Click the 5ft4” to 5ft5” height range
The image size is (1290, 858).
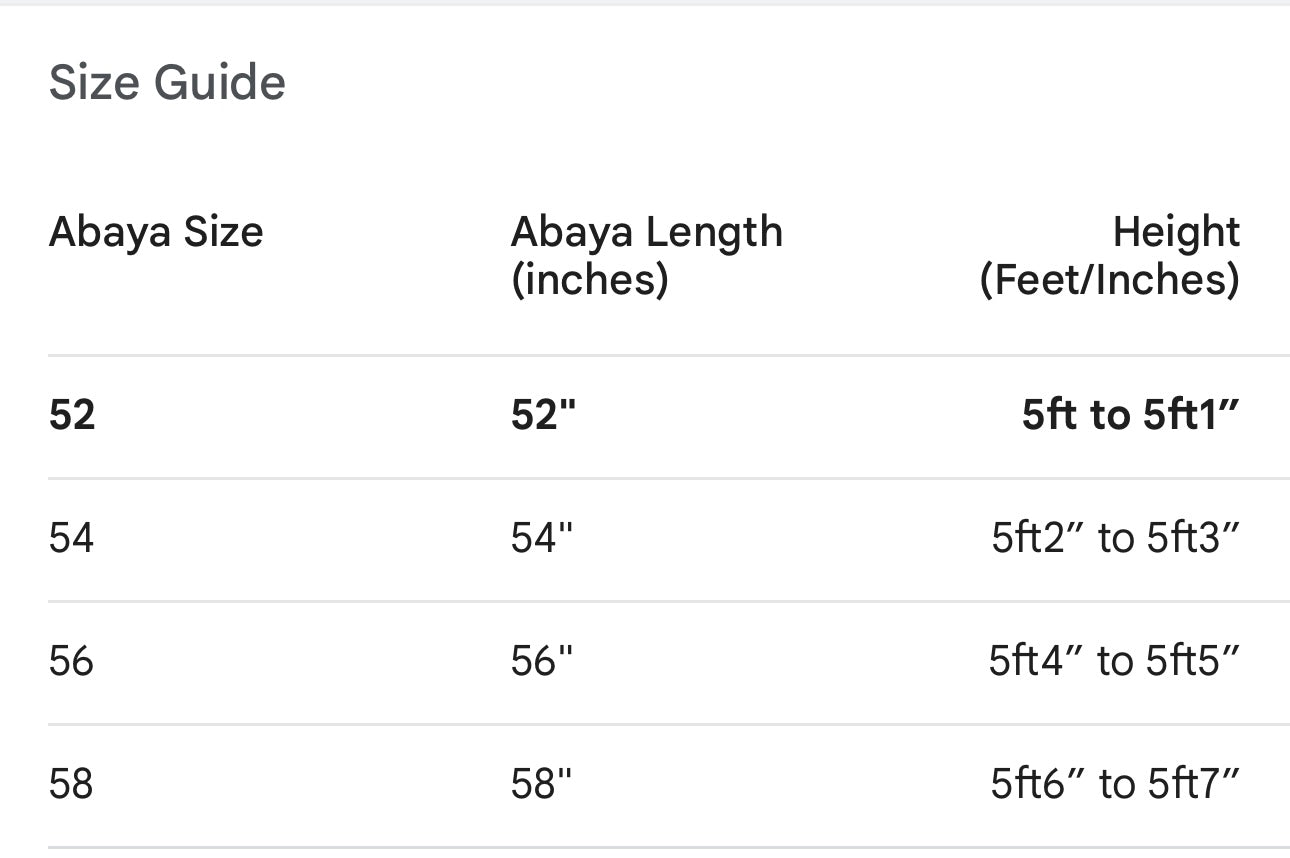click(x=1114, y=661)
